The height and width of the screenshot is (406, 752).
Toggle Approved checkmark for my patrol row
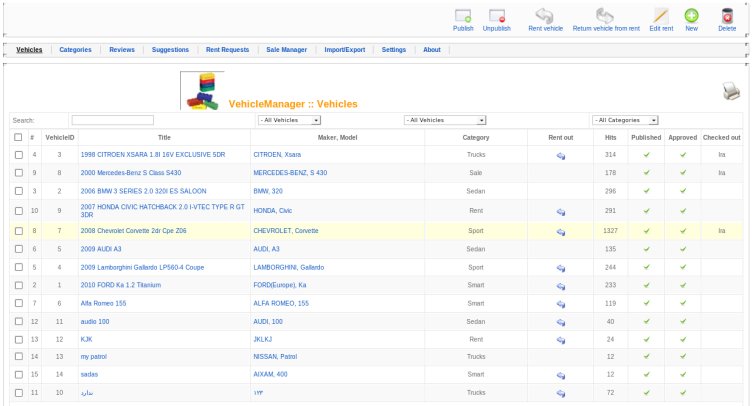[x=683, y=357]
